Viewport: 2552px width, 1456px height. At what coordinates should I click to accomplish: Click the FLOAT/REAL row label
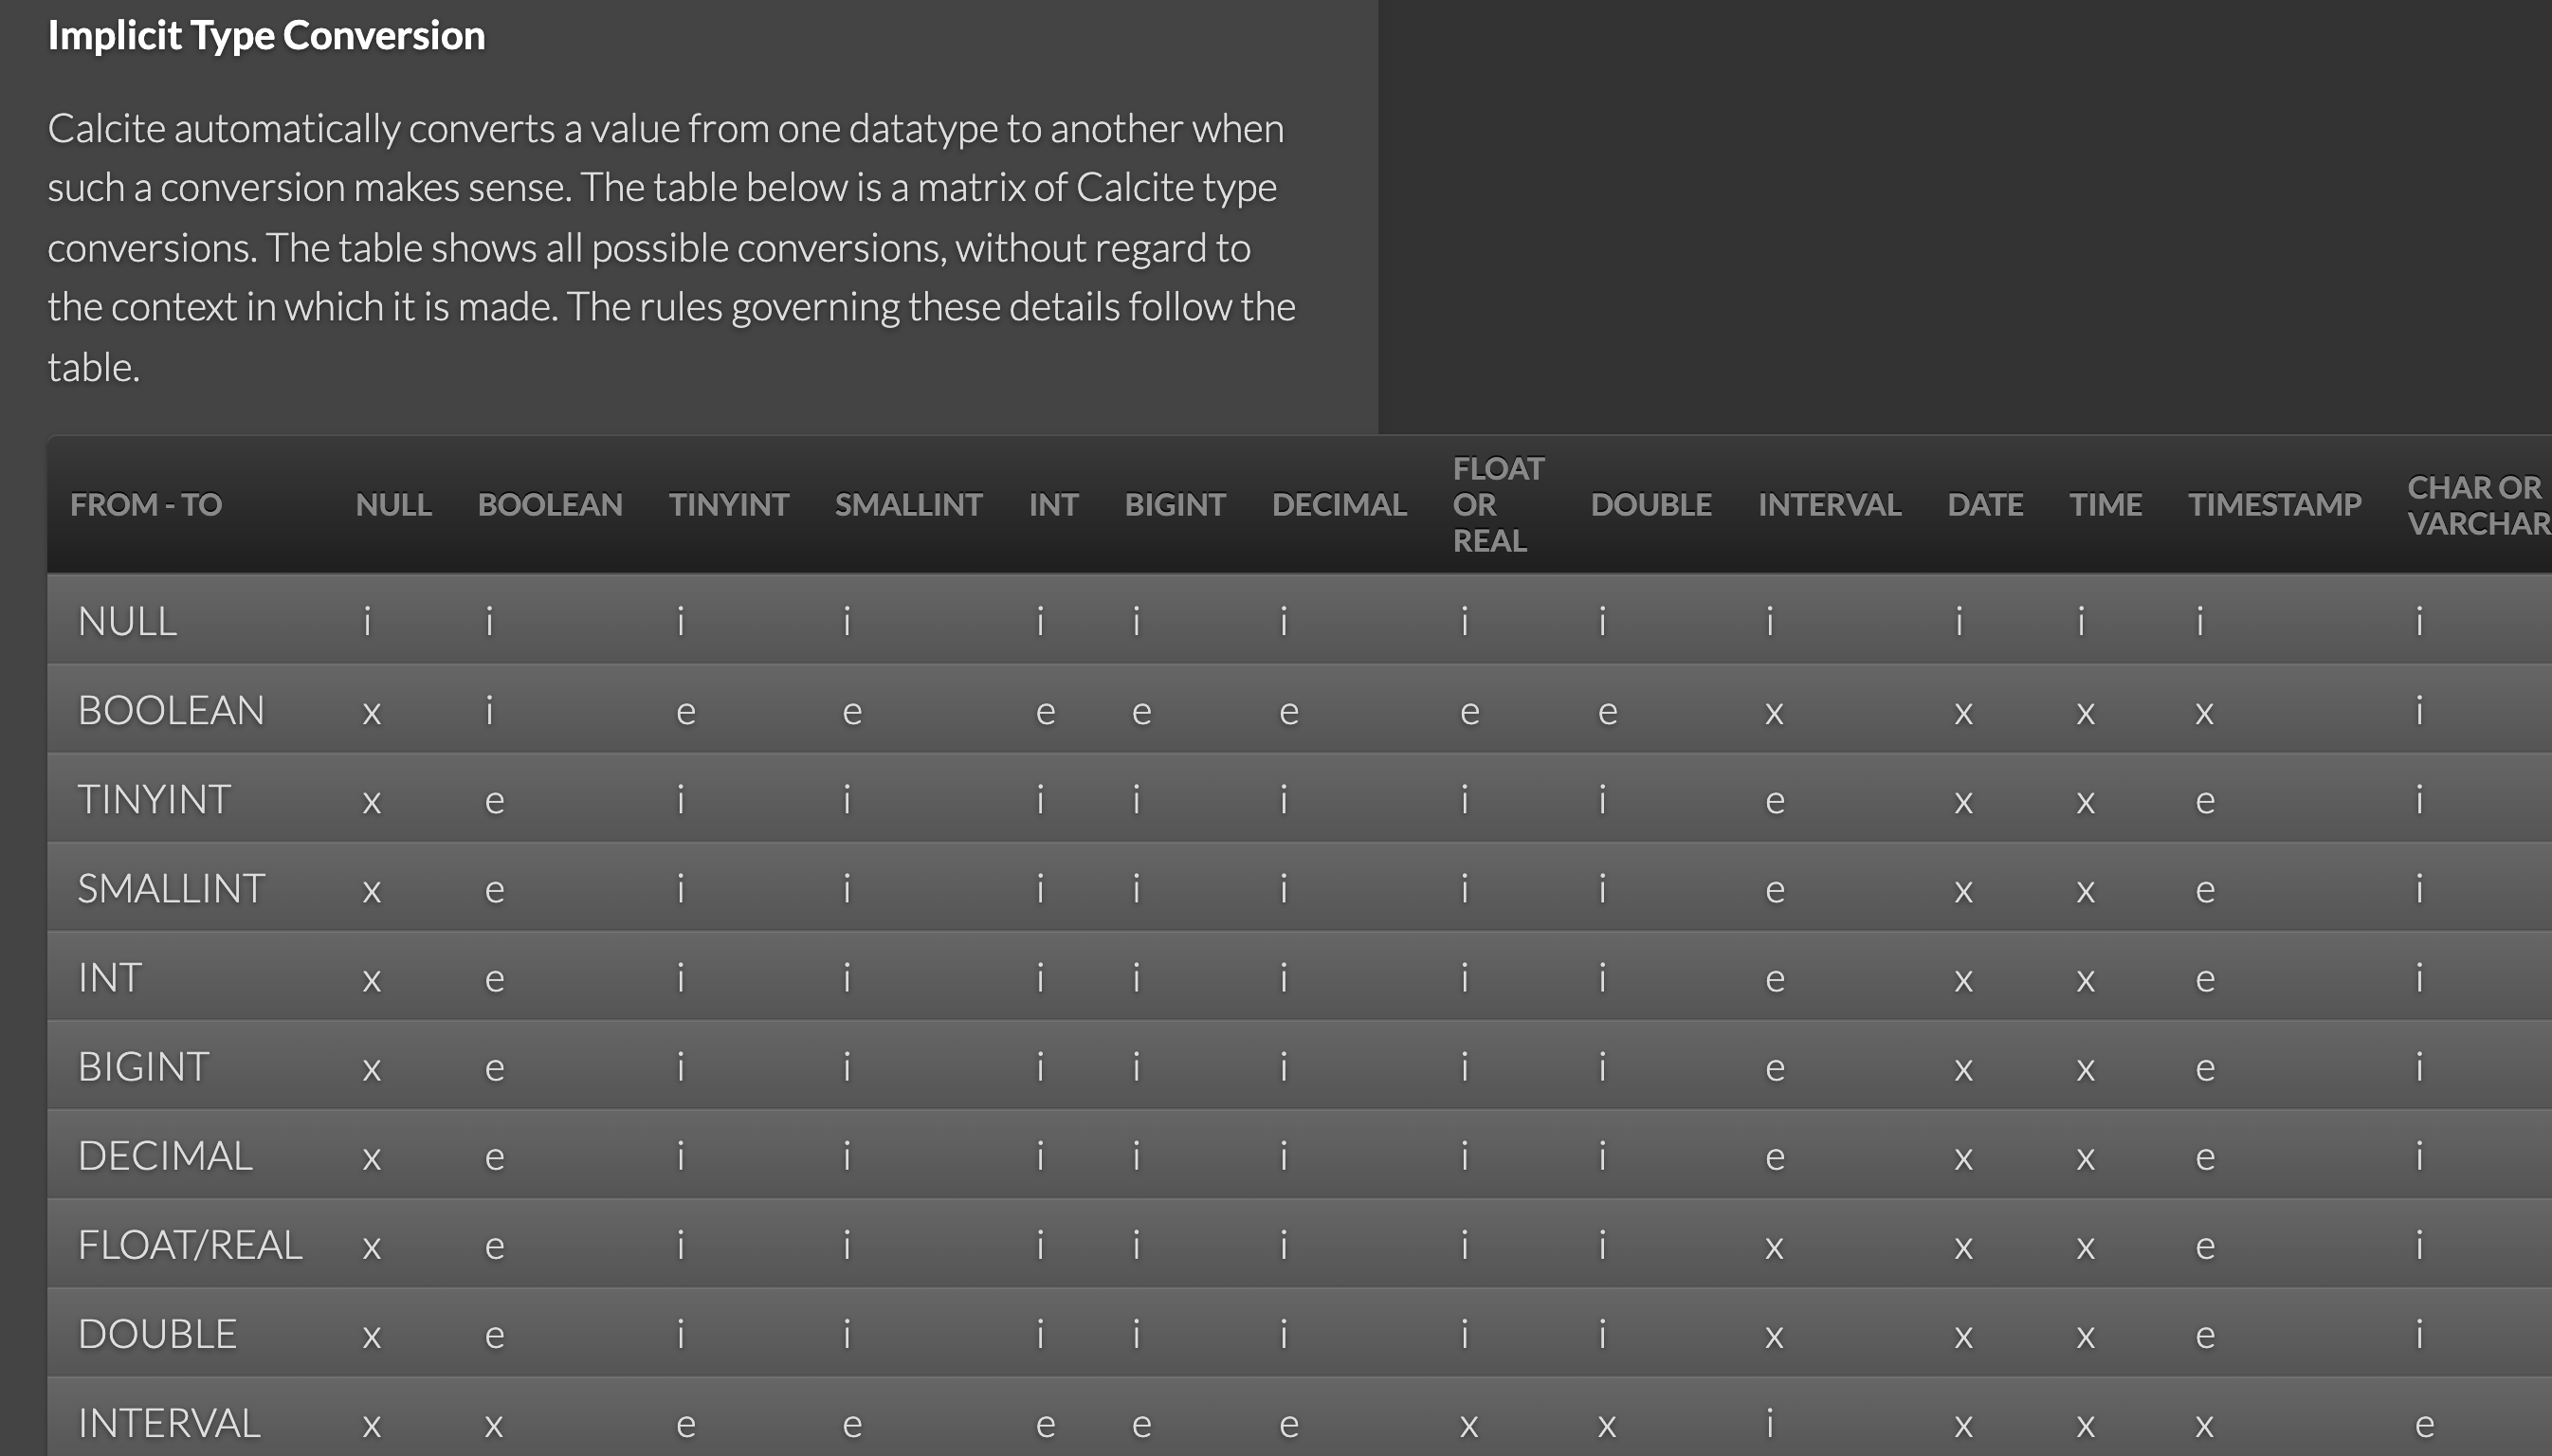coord(190,1245)
